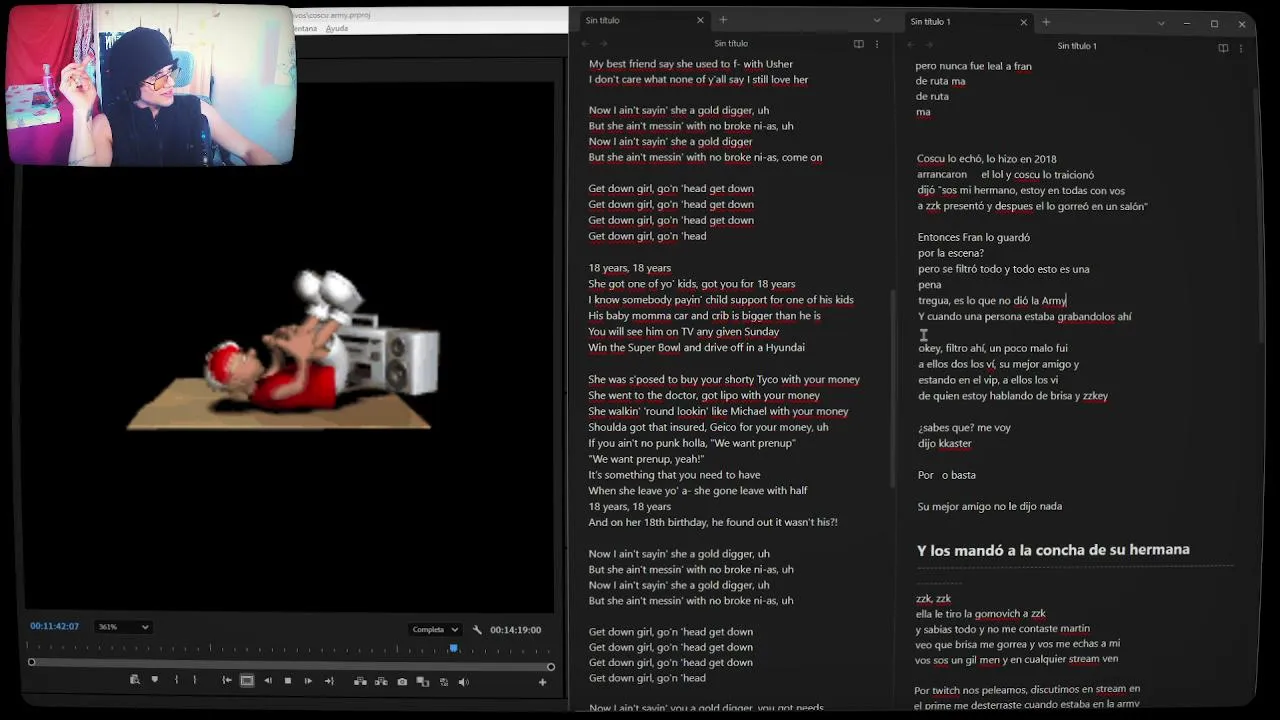The image size is (1280, 720).
Task: Click the Lift button
Action: click(x=360, y=681)
